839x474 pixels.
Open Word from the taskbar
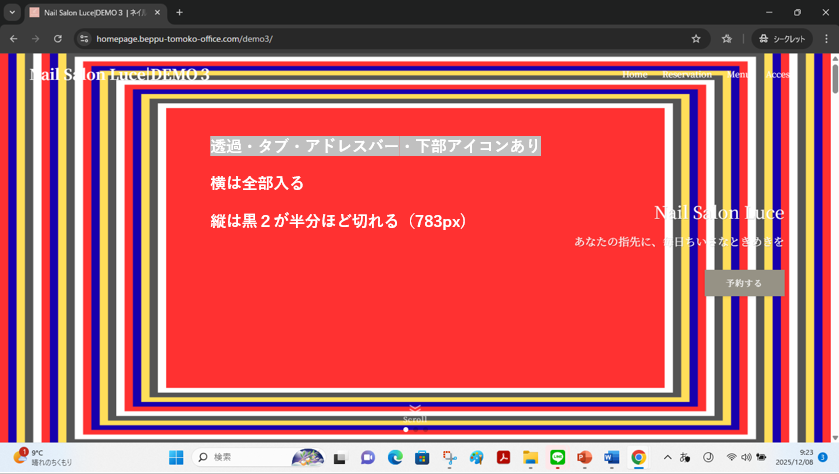tap(611, 457)
